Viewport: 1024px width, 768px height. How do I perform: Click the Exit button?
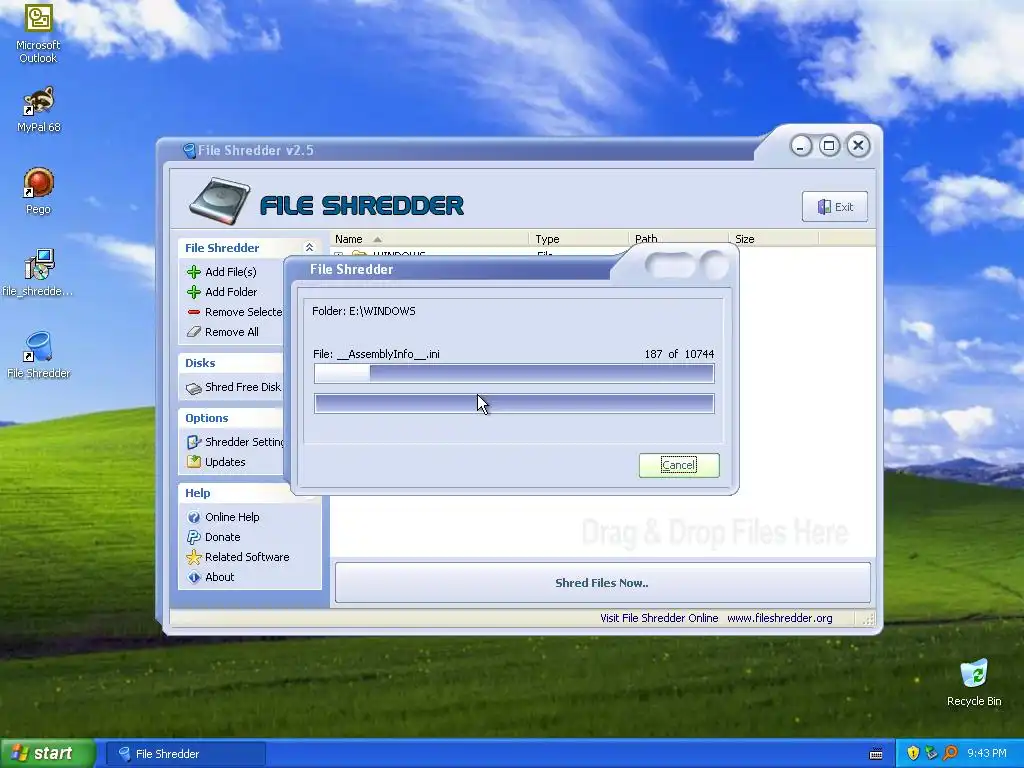click(835, 207)
